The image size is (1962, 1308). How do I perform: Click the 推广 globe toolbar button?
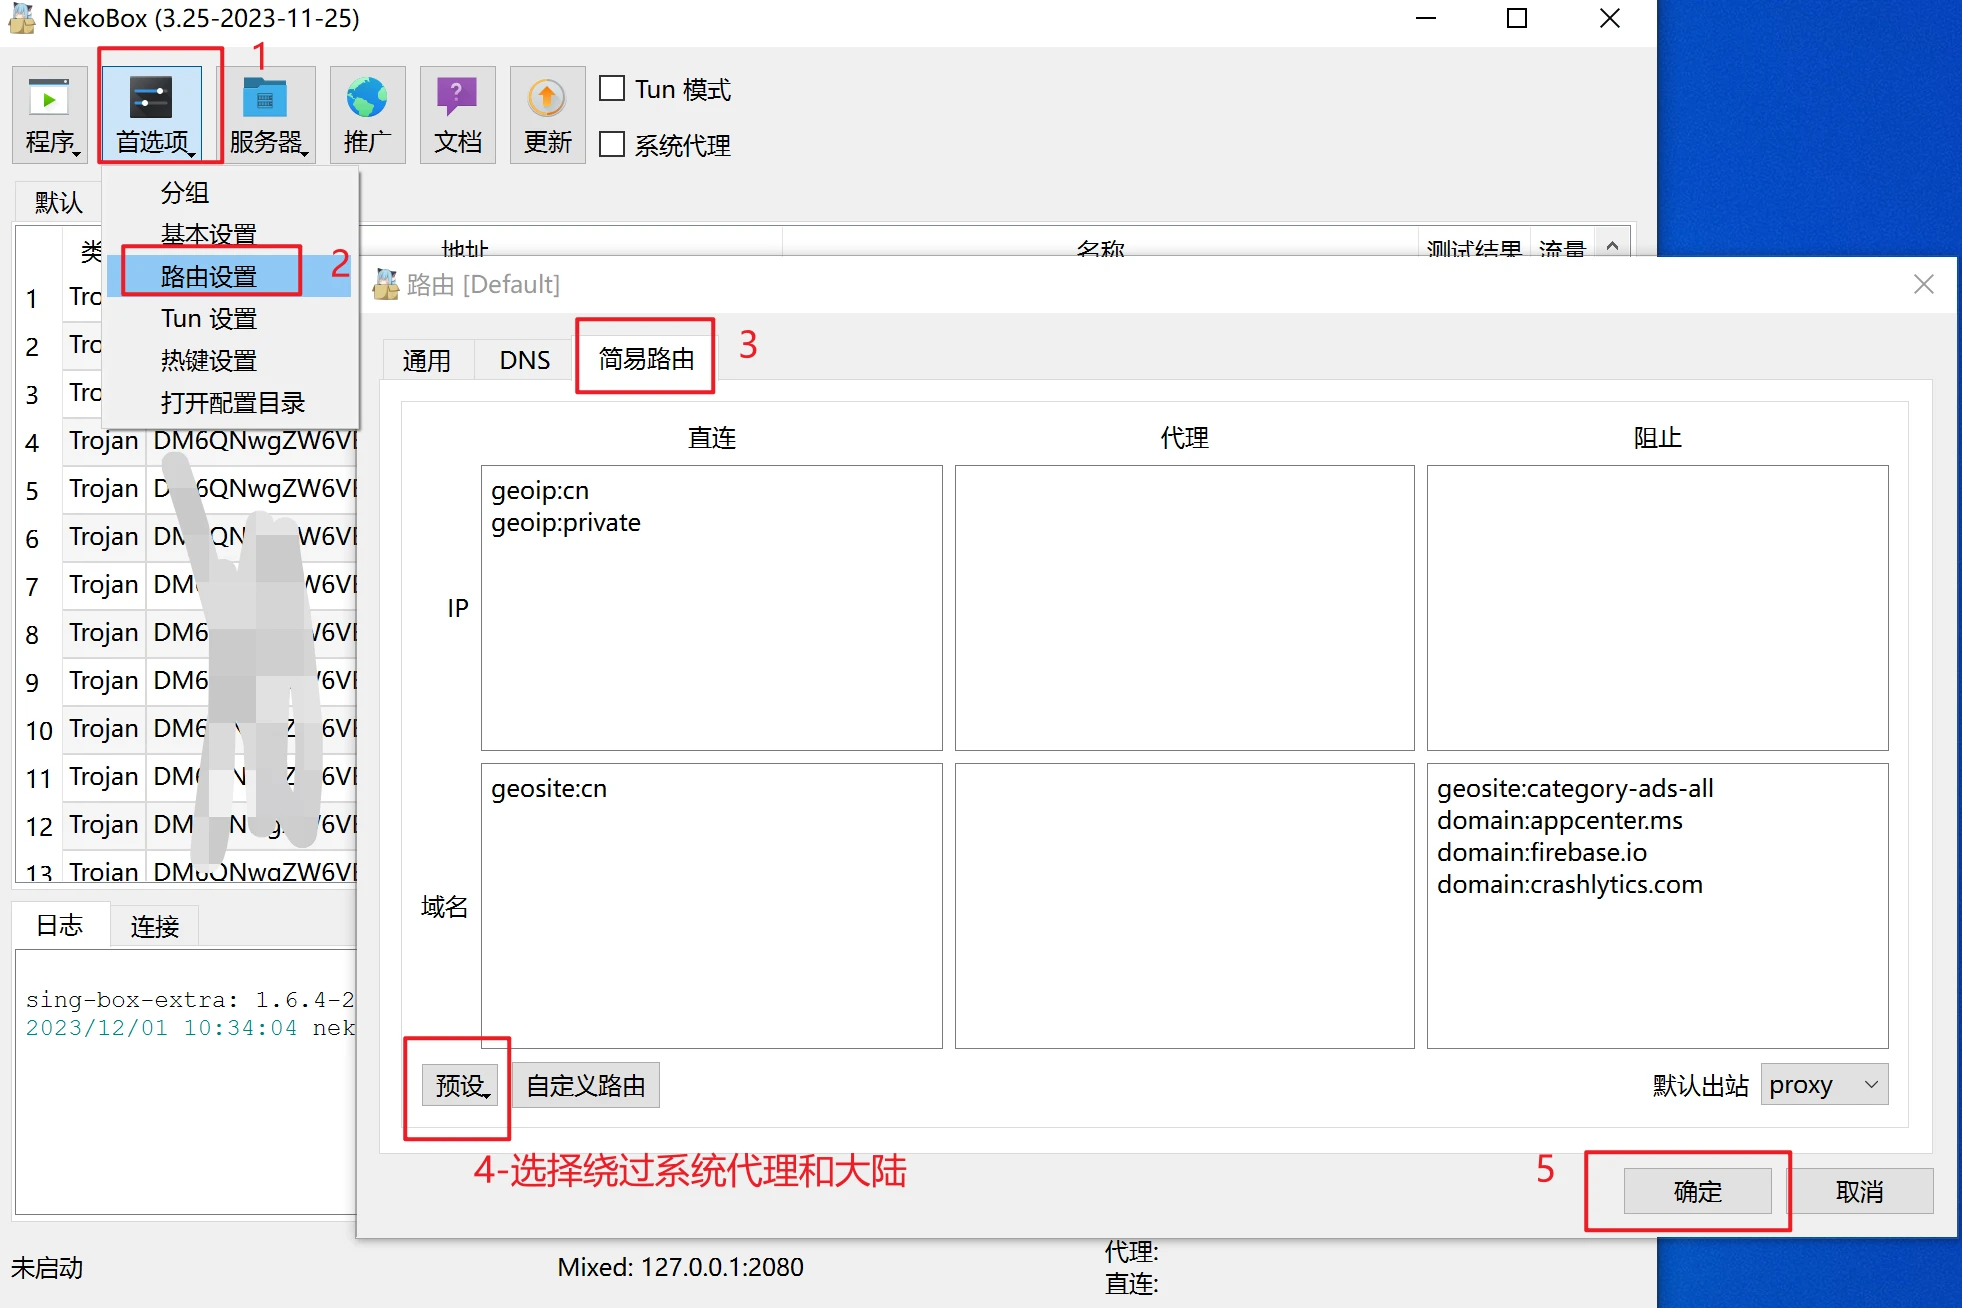pos(367,115)
